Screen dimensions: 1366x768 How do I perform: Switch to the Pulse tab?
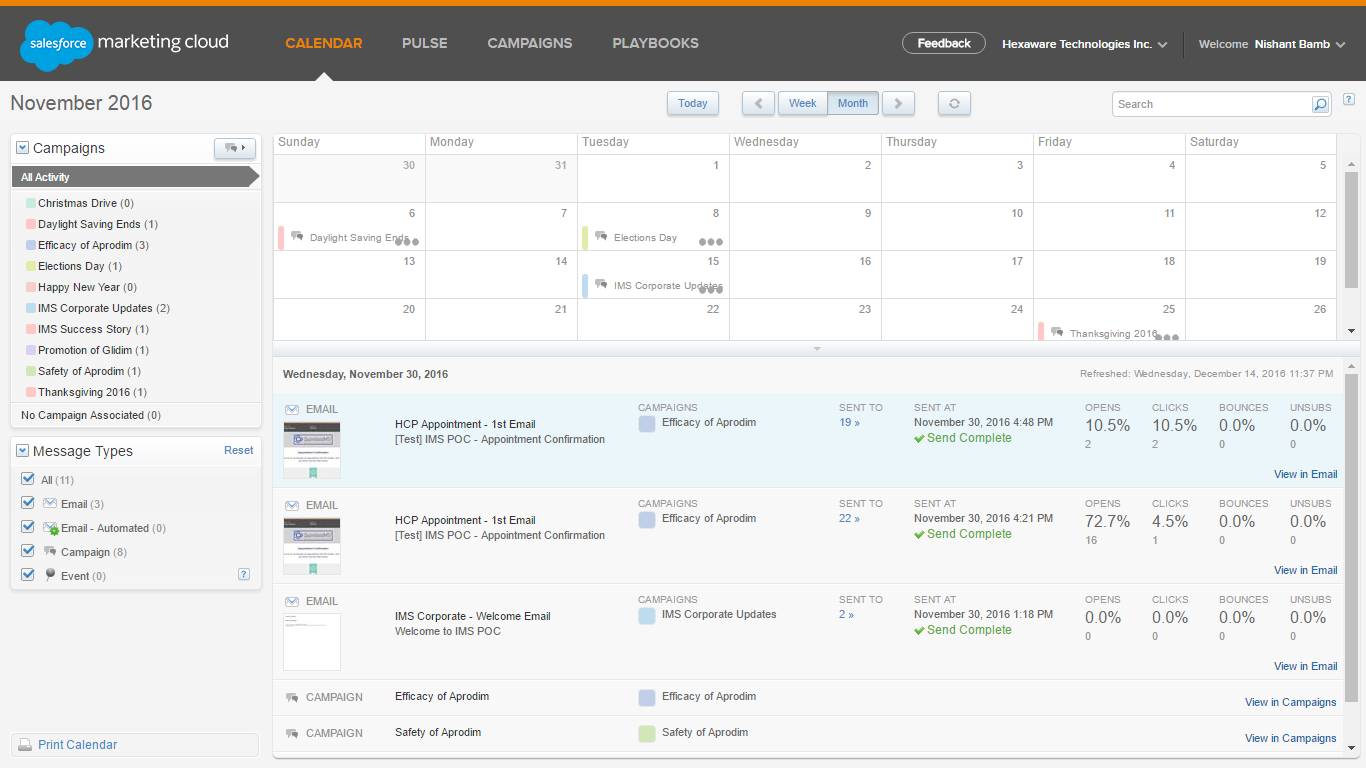coord(424,43)
